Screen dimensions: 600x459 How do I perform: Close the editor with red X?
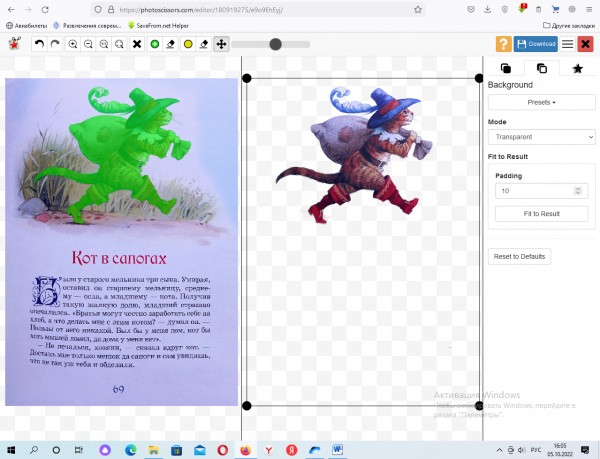[585, 44]
